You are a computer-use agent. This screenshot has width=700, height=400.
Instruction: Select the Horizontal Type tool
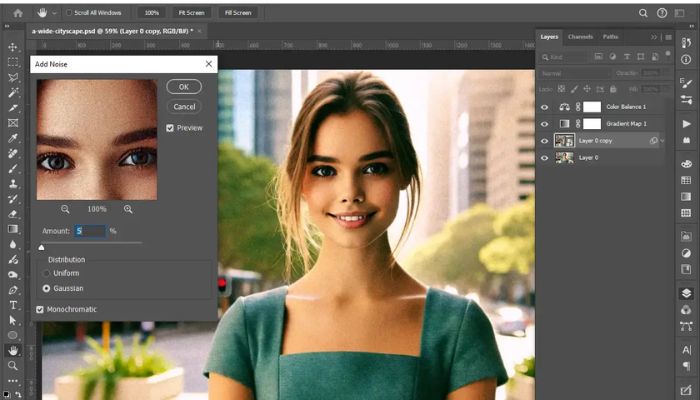(x=13, y=305)
